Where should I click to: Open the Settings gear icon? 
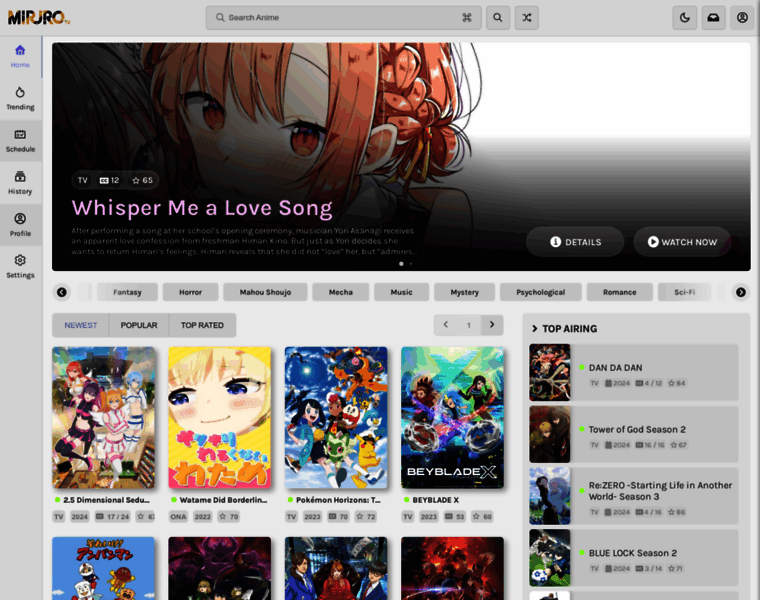(x=20, y=261)
